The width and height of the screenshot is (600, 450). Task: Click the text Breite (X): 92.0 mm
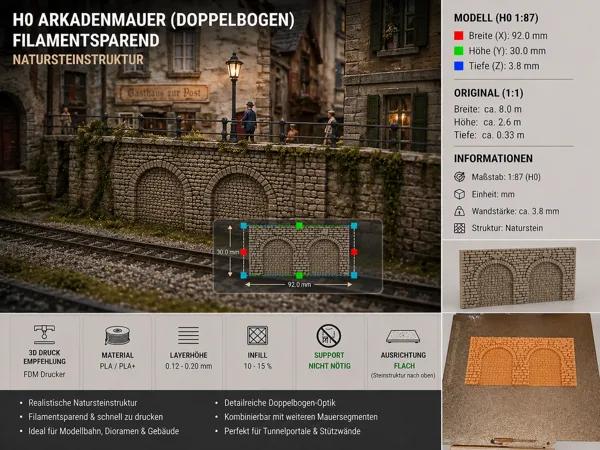(508, 36)
